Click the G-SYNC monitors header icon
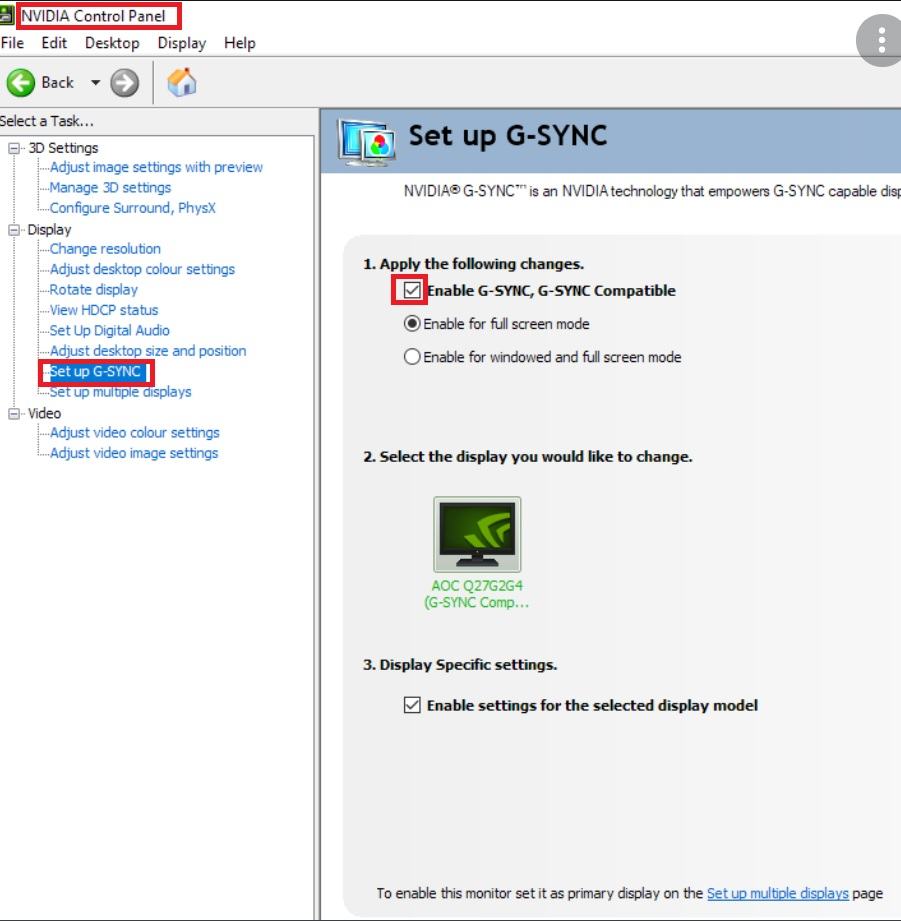 [366, 142]
